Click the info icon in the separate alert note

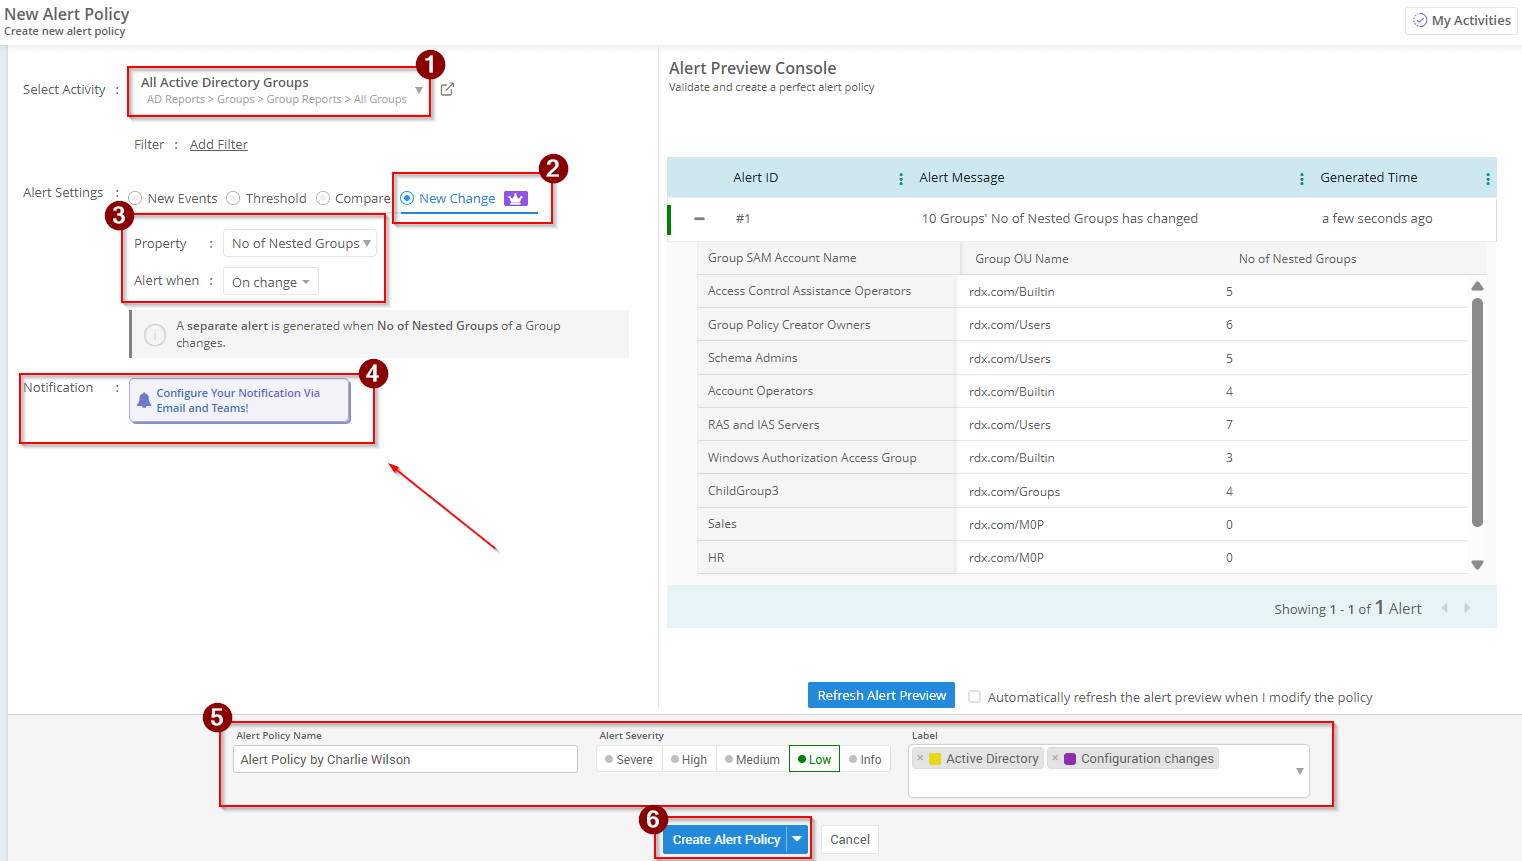click(x=155, y=334)
